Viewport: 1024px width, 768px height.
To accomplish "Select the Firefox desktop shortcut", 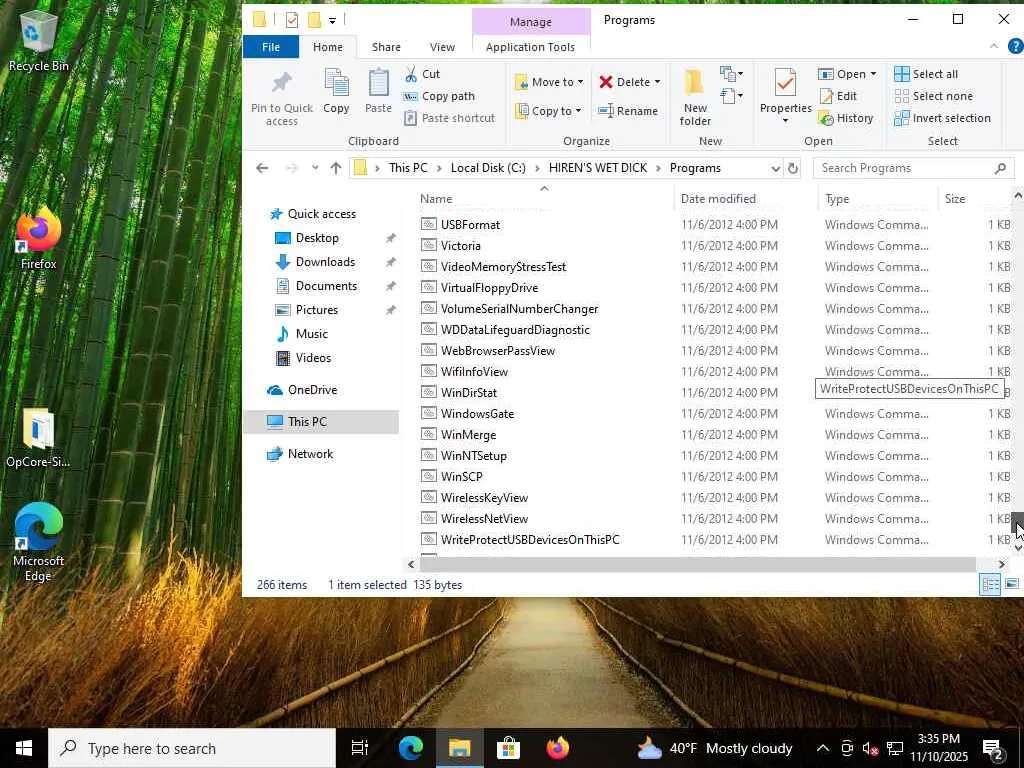I will 39,238.
